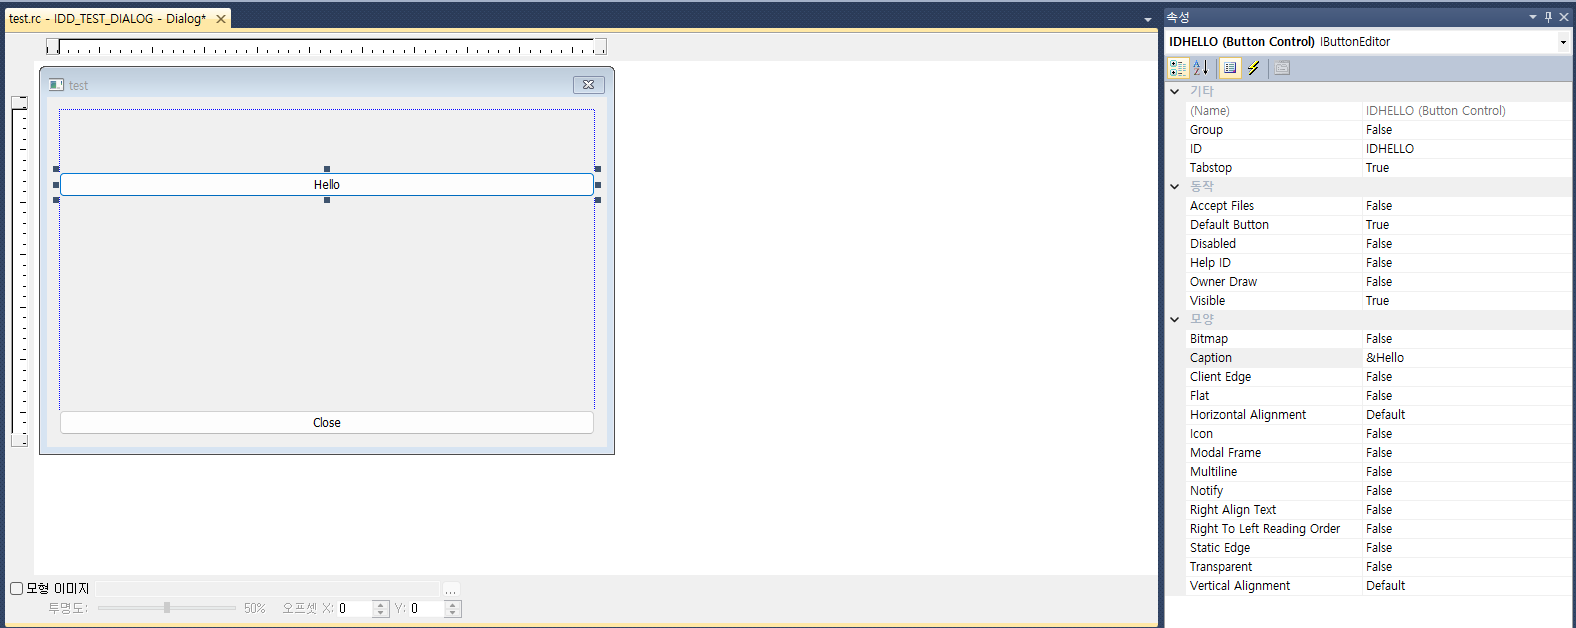Select the Right Align Text property
This screenshot has height=628, width=1576.
pos(1378,510)
